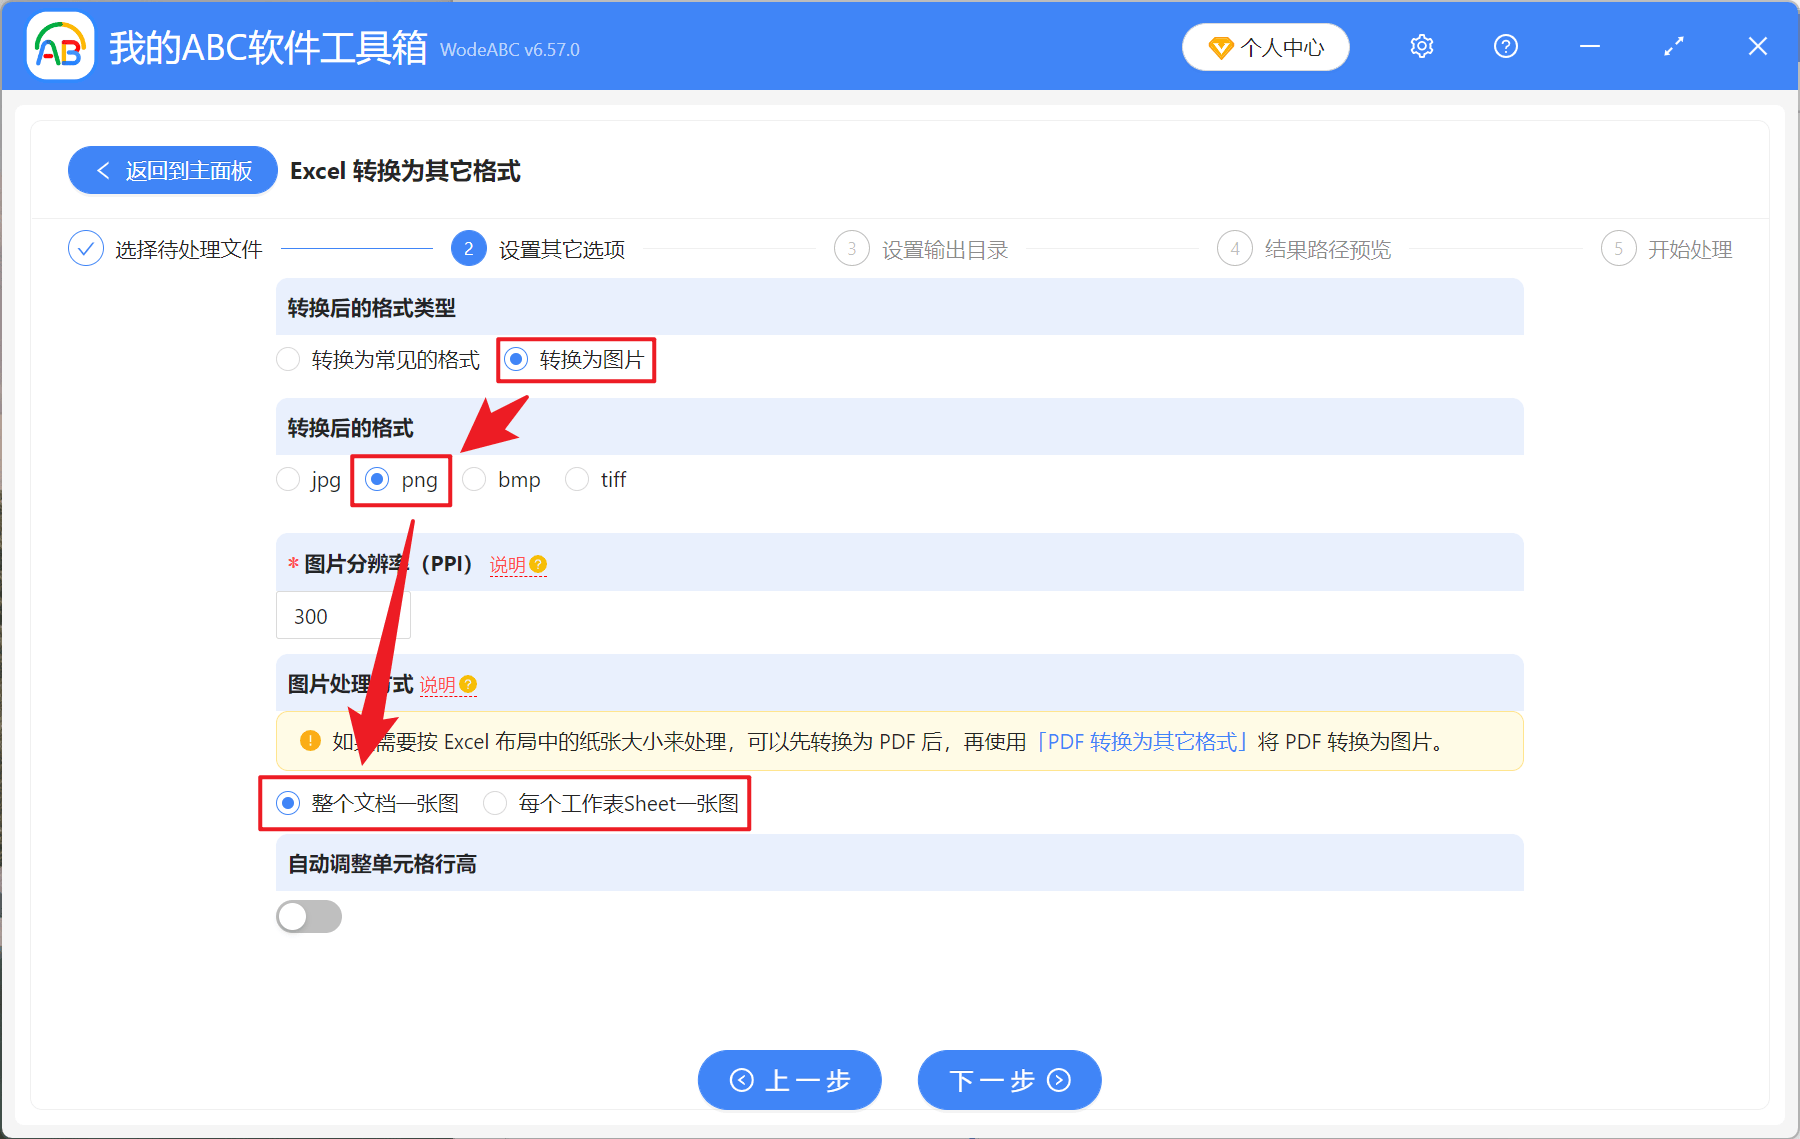Go to step 5 开始处理
Screen dimensions: 1800x1139
[x=1667, y=249]
